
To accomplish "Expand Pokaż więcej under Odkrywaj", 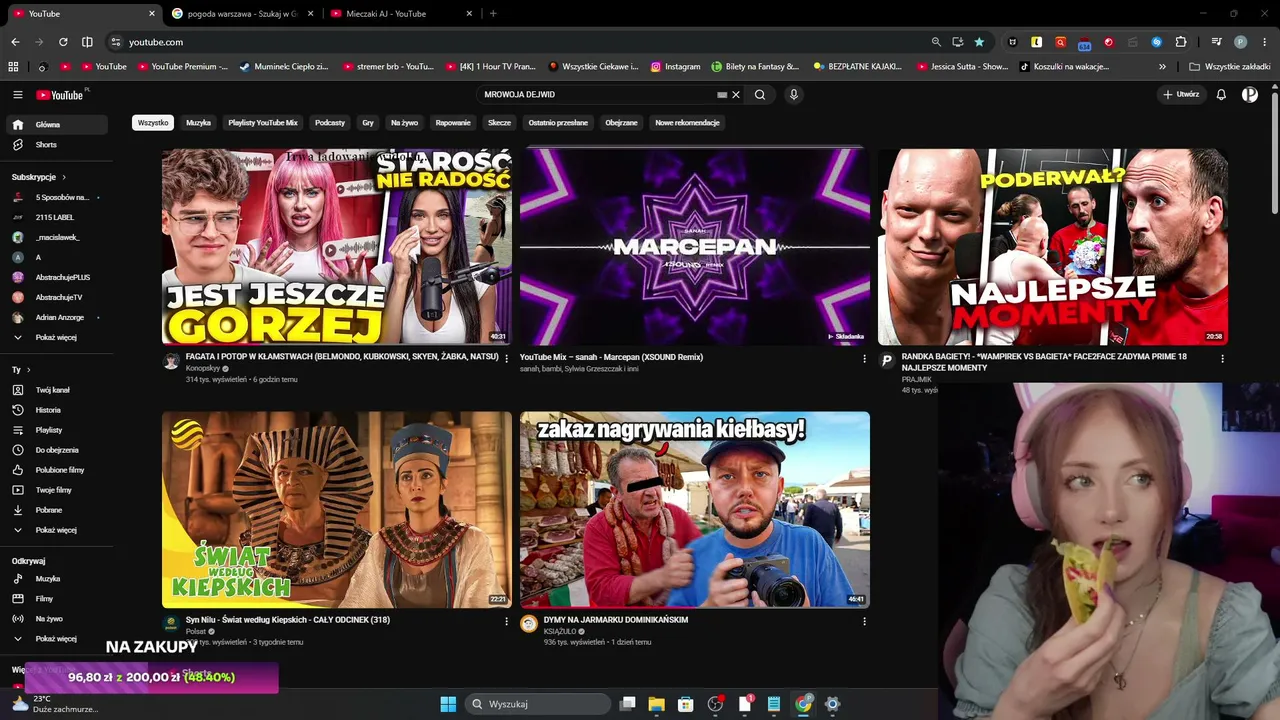I will coord(59,639).
